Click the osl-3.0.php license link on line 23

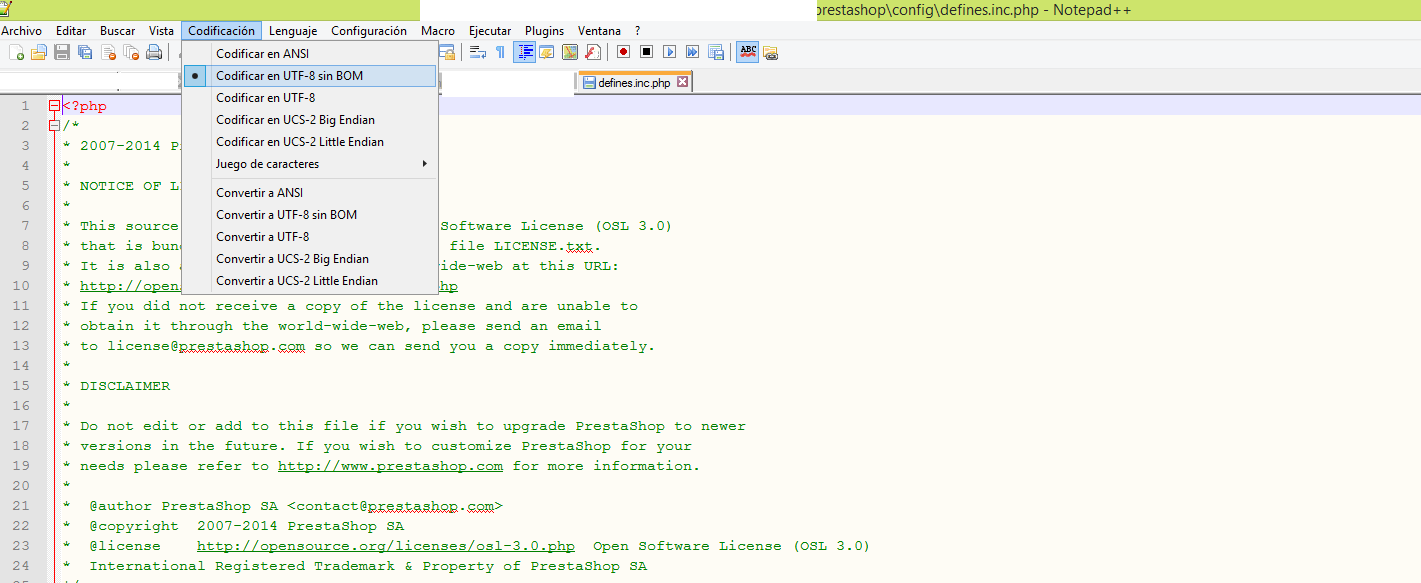(385, 546)
